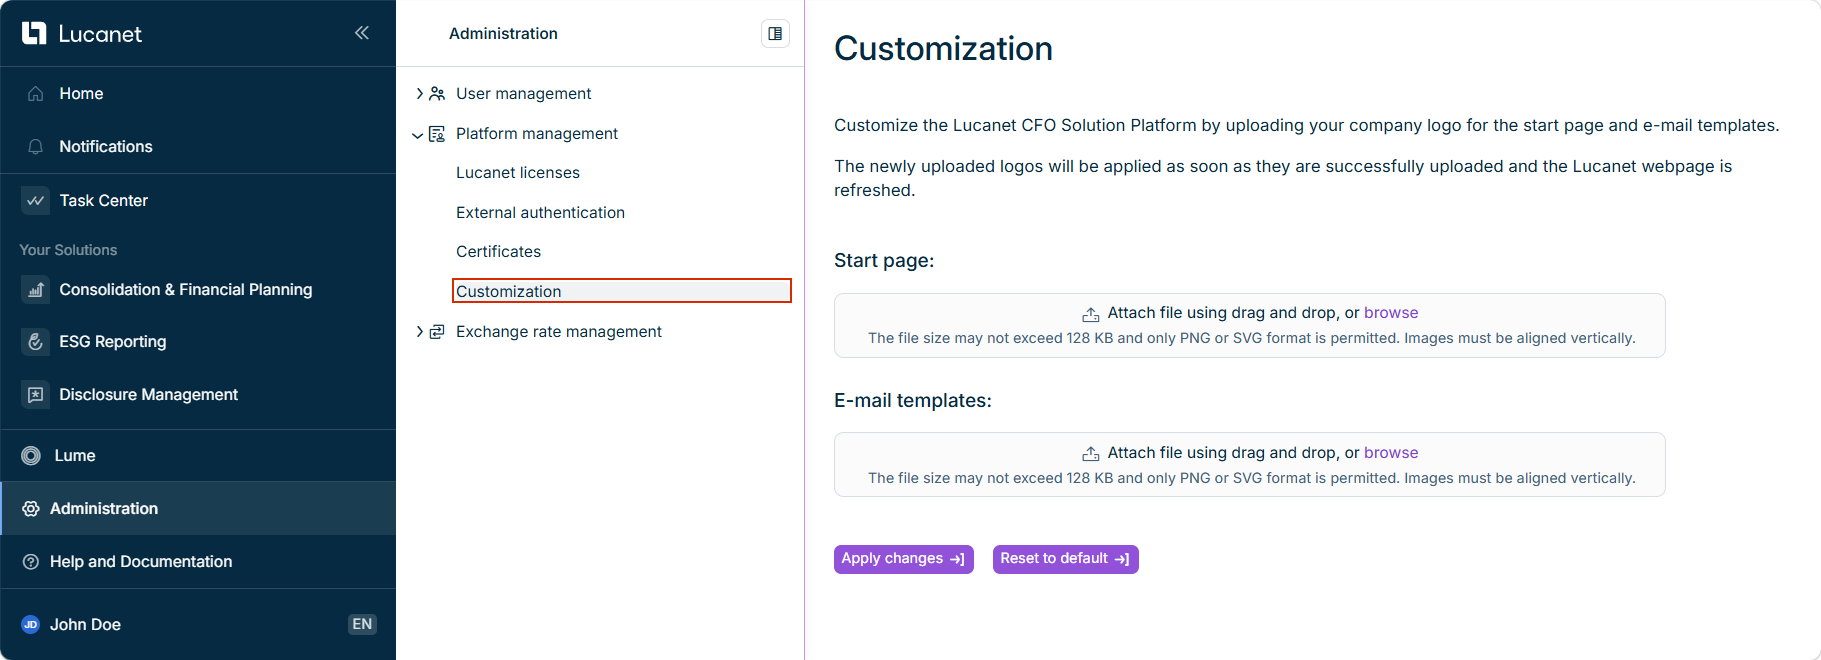Click the Disclosure Management icon
Image resolution: width=1821 pixels, height=660 pixels.
36,395
